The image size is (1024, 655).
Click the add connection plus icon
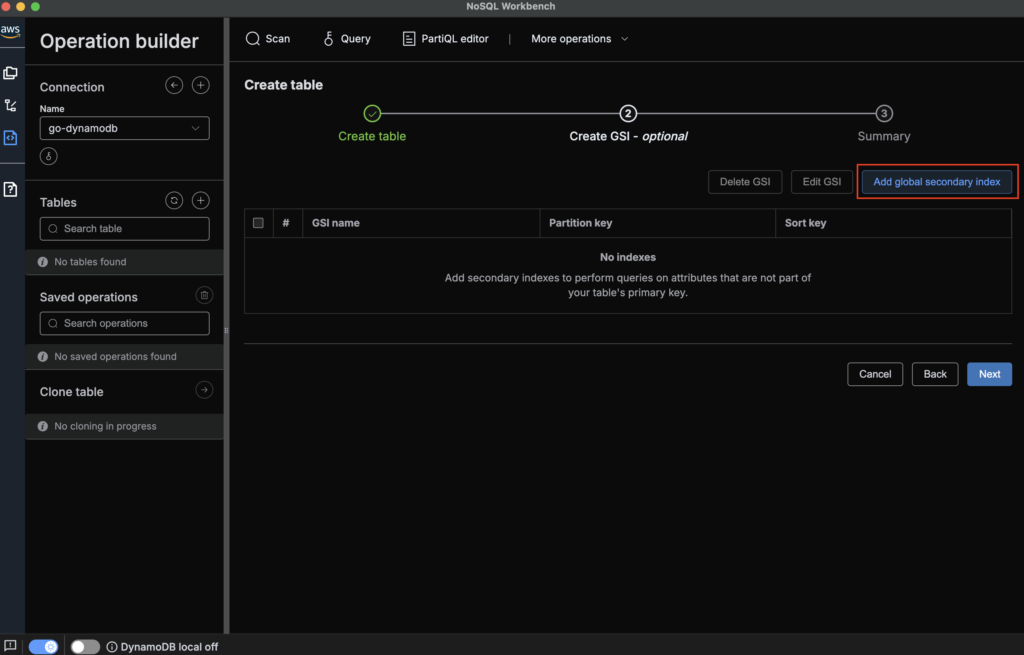[200, 86]
